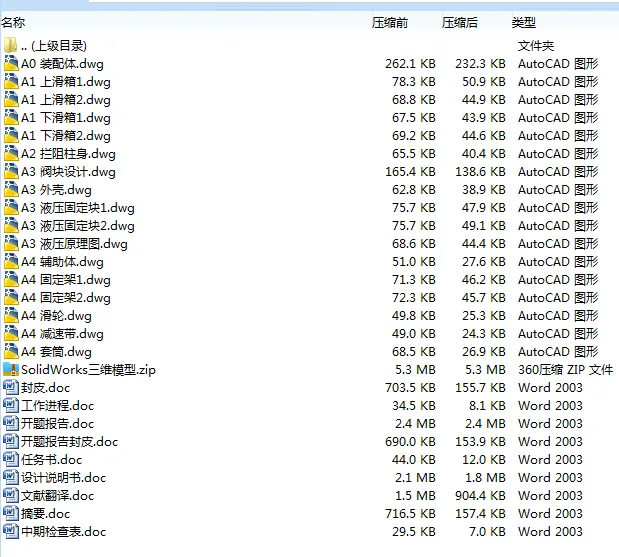Click the 任务书.doc Word icon

coord(11,459)
